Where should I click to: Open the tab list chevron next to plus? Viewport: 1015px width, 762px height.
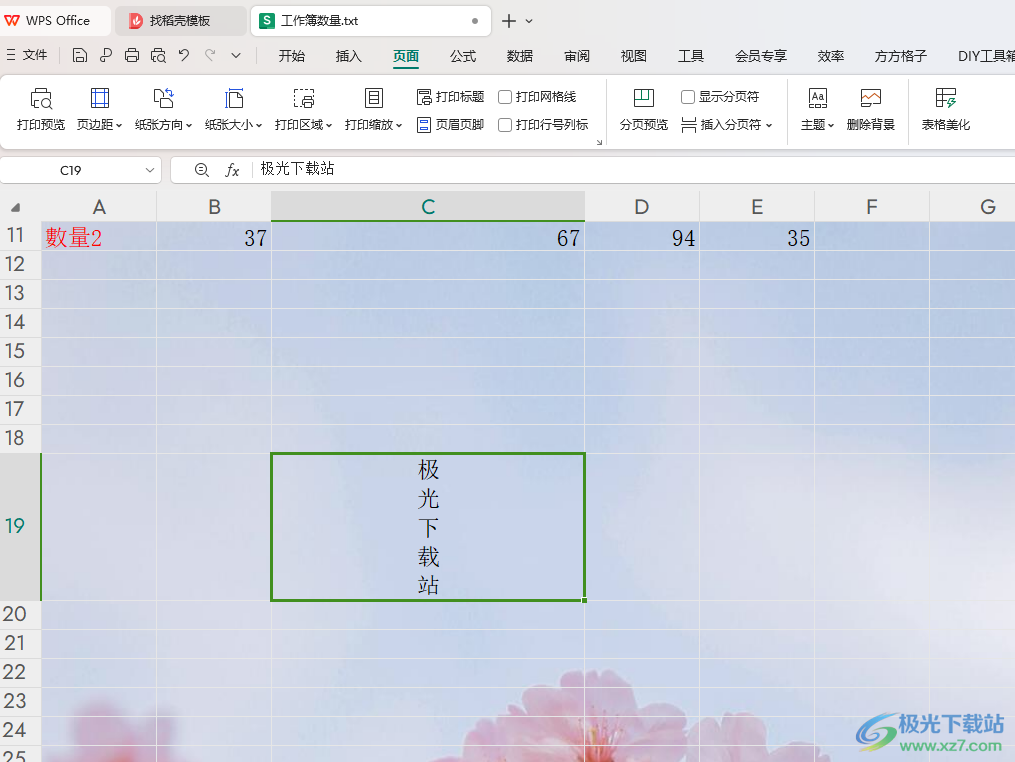(x=529, y=21)
